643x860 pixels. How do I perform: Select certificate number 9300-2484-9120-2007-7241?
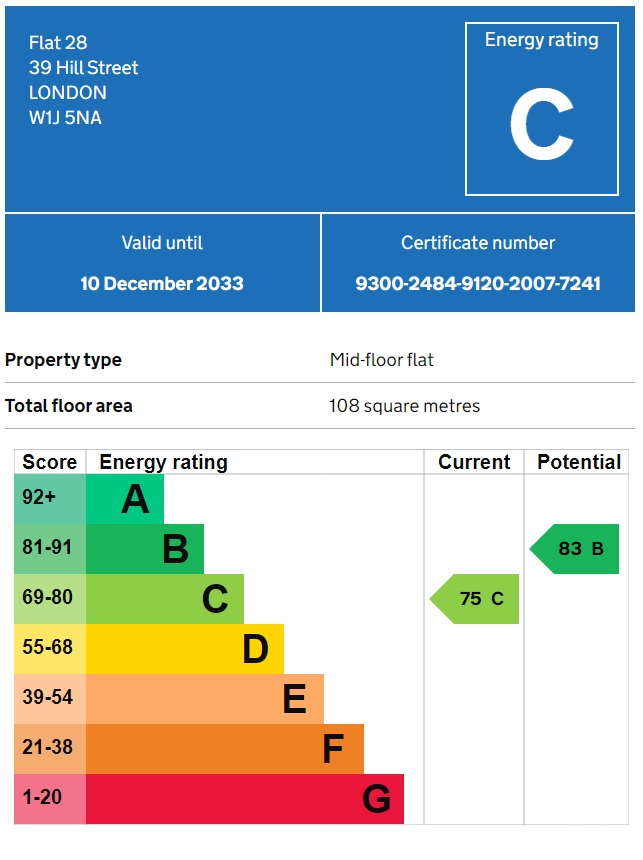coord(478,283)
